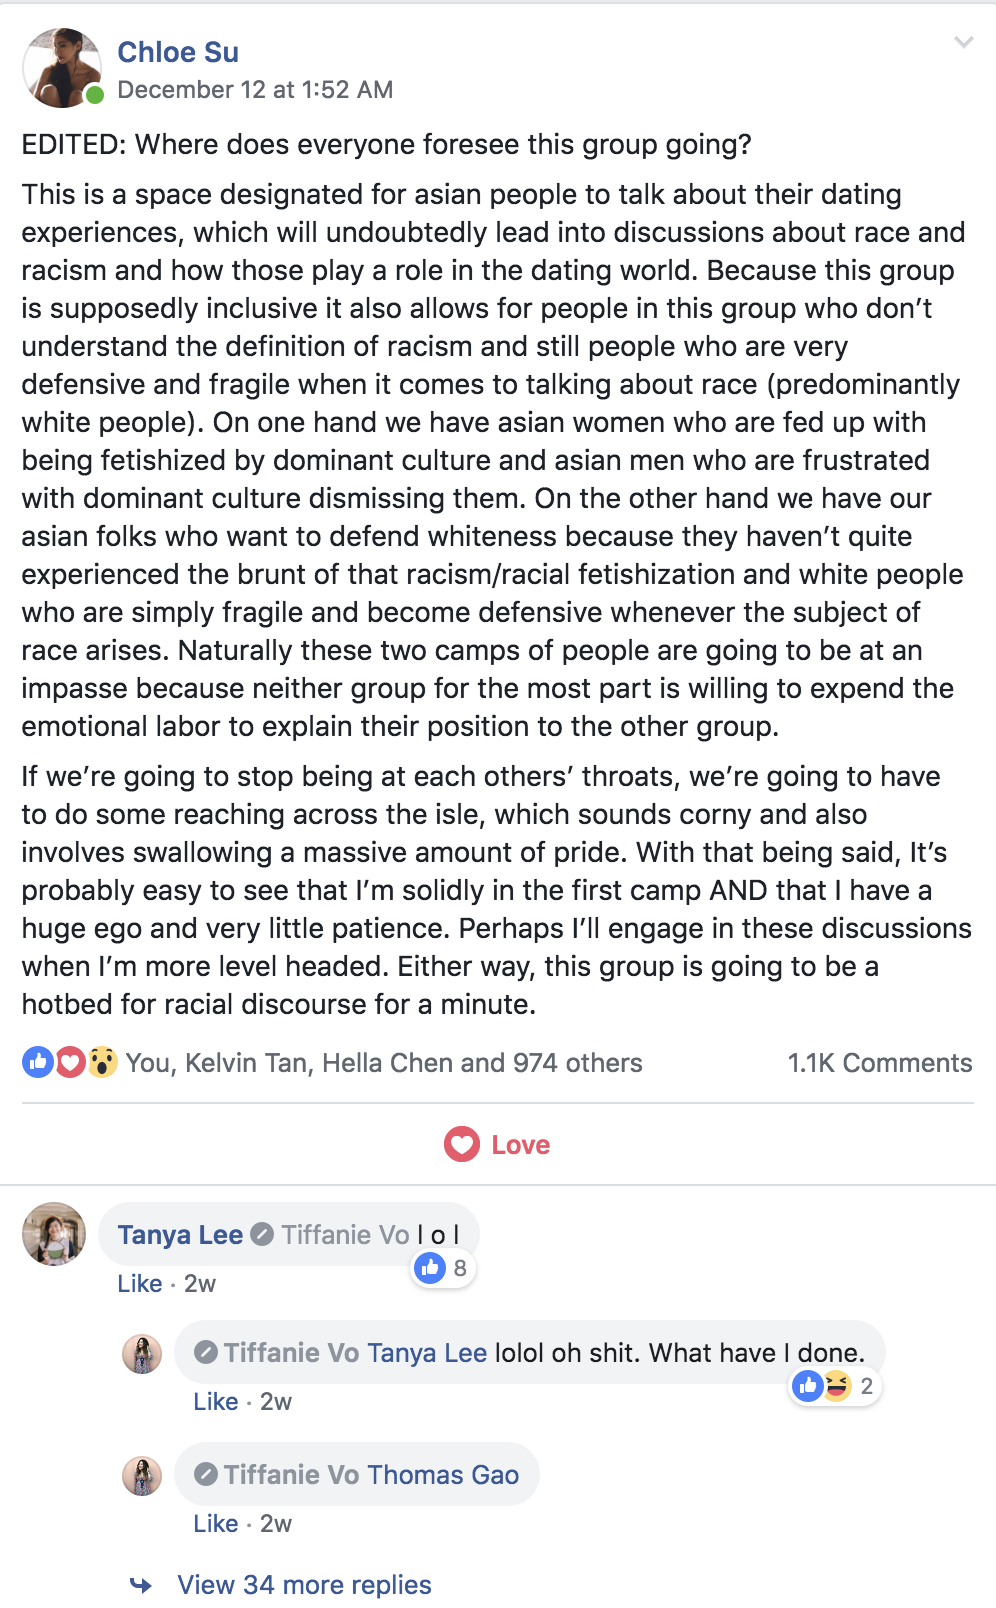View list of 974 others who reacted
This screenshot has width=996, height=1608.
click(x=577, y=1063)
